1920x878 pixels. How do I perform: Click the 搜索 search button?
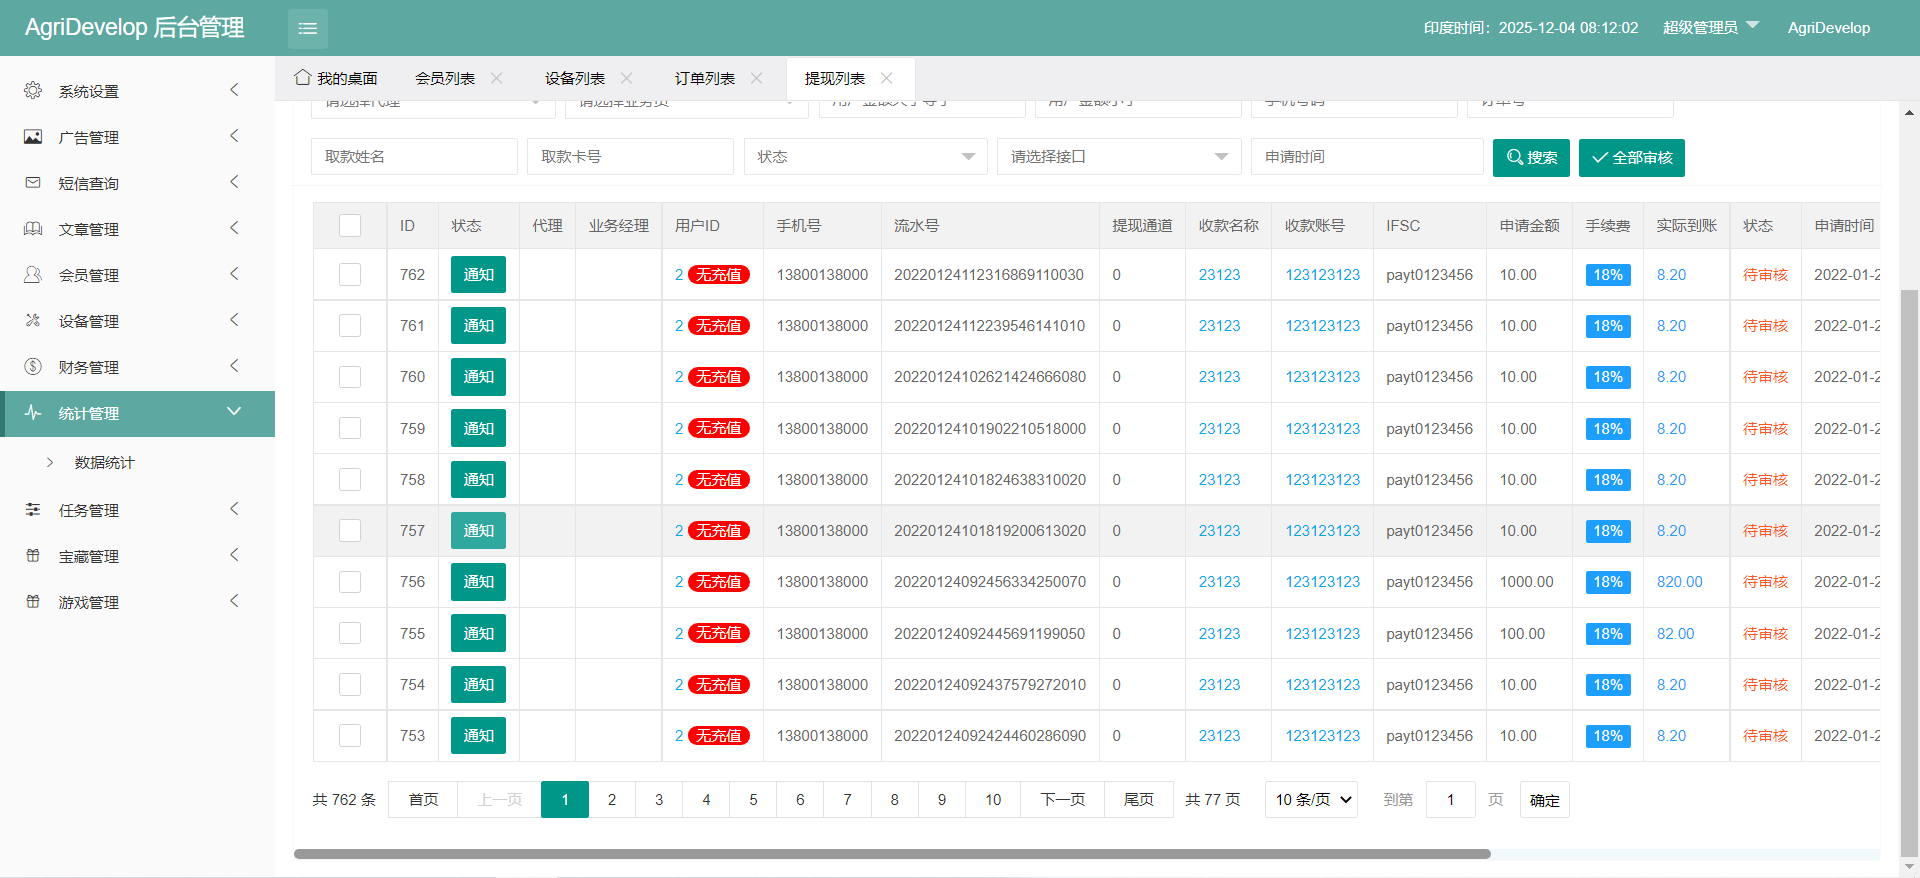coord(1531,158)
